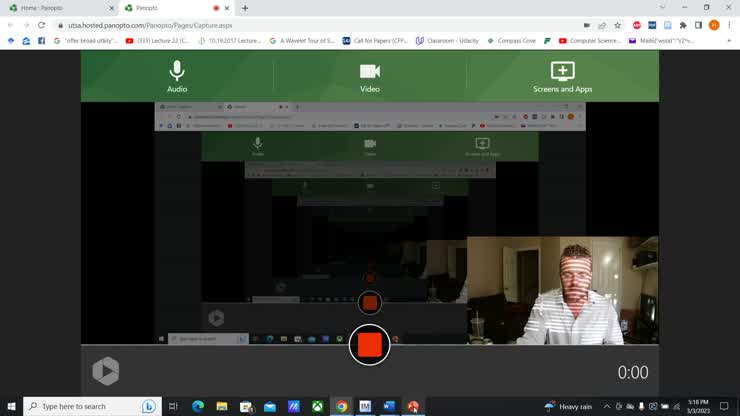Open the Xbox app on the taskbar
Screen dimensions: 740x416
click(x=318, y=406)
